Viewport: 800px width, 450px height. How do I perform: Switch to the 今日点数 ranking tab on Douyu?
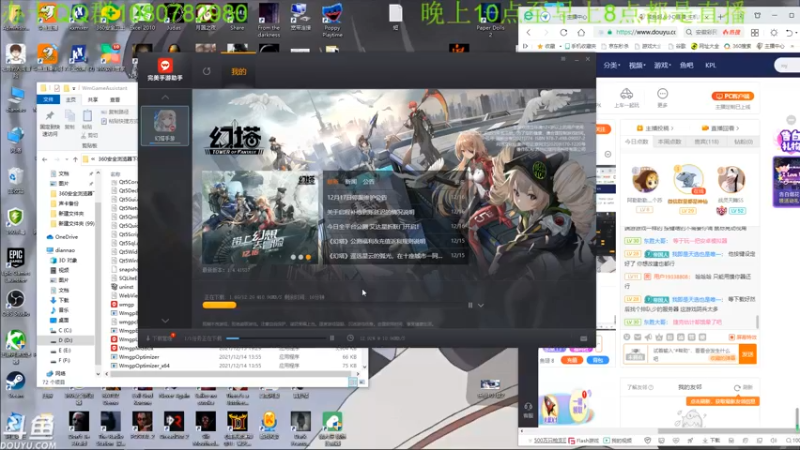pos(636,142)
